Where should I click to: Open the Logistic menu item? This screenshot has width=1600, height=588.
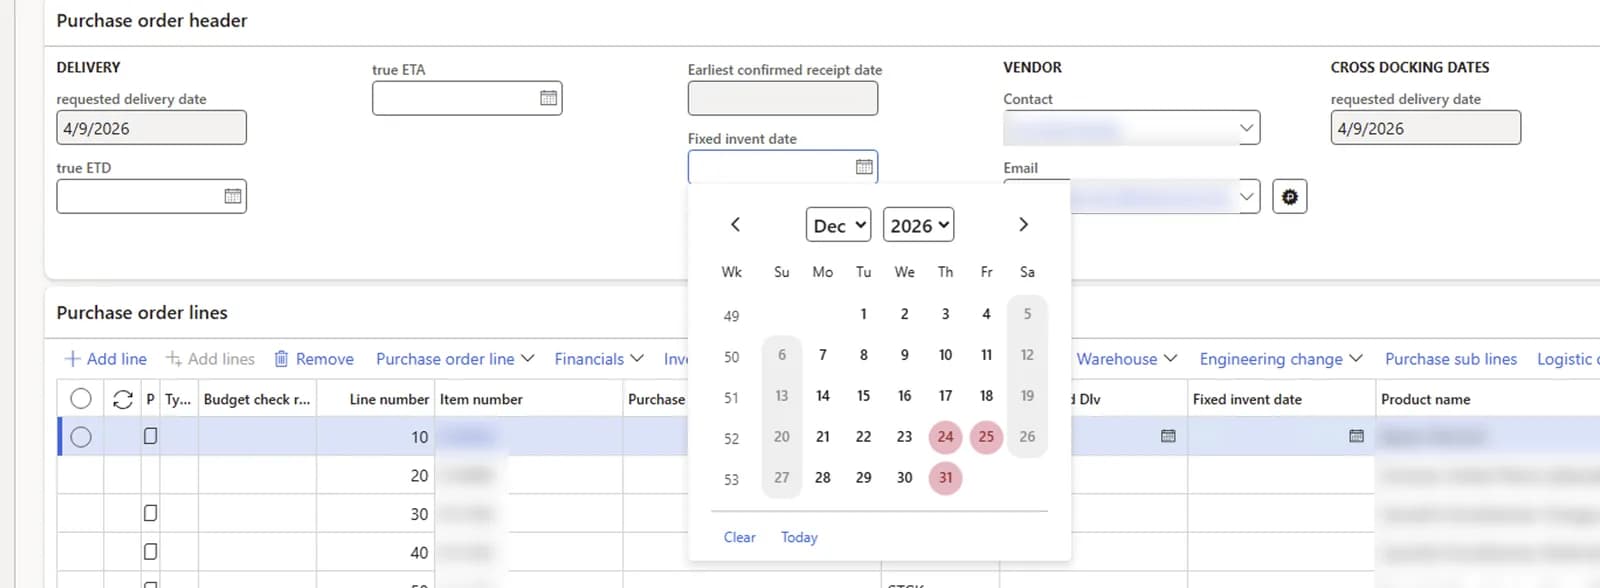pyautogui.click(x=1568, y=359)
